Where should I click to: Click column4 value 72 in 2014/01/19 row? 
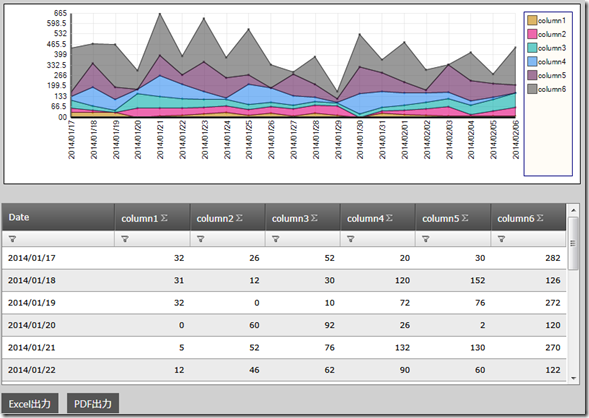coord(405,303)
